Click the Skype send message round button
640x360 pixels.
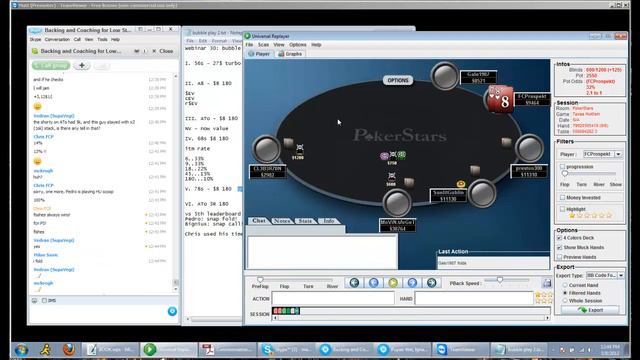point(172,311)
